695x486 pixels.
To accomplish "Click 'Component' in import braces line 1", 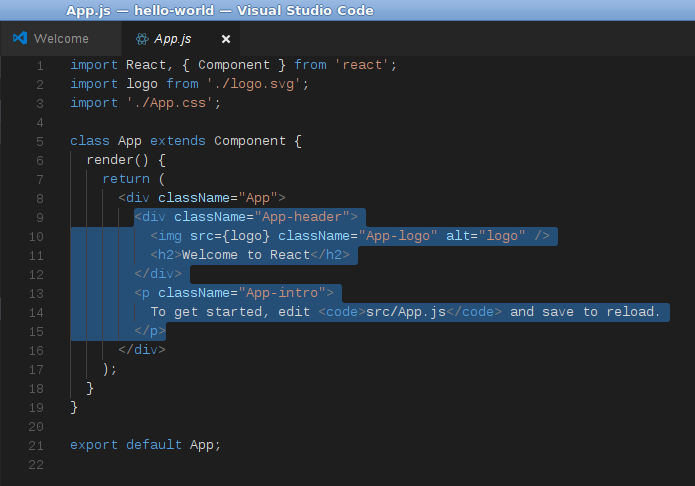I will pos(234,65).
